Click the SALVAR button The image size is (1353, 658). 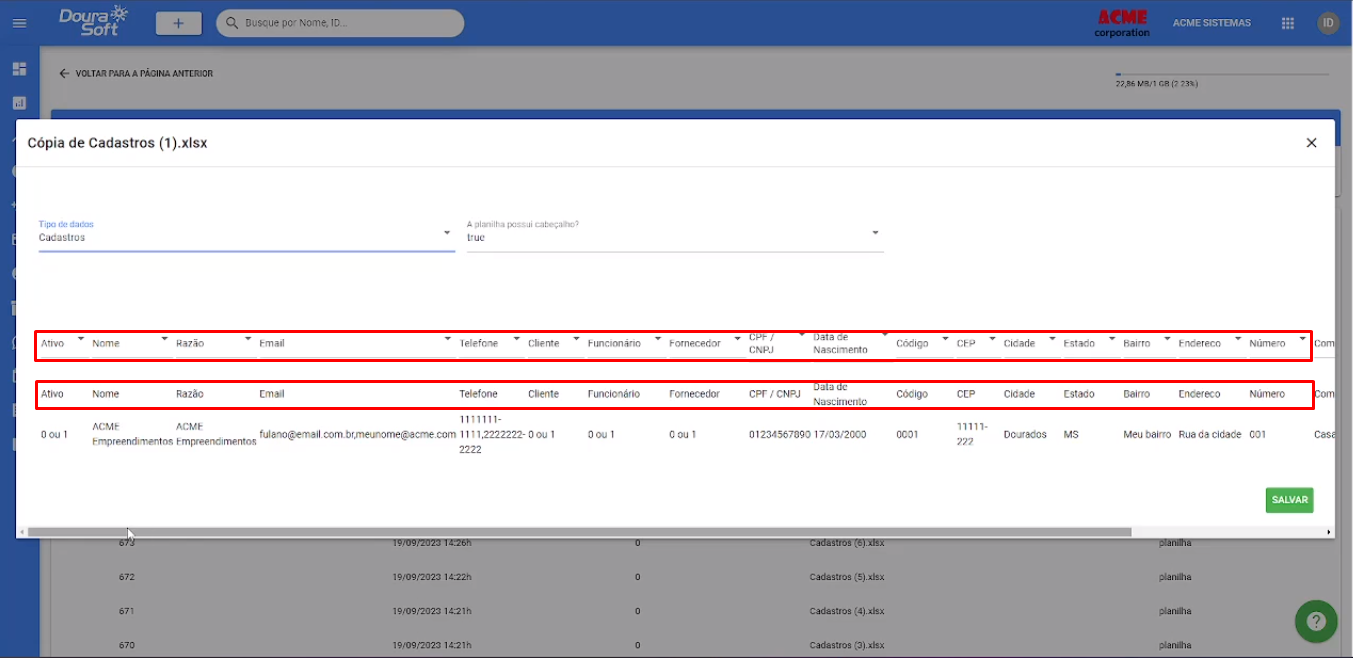(x=1288, y=500)
